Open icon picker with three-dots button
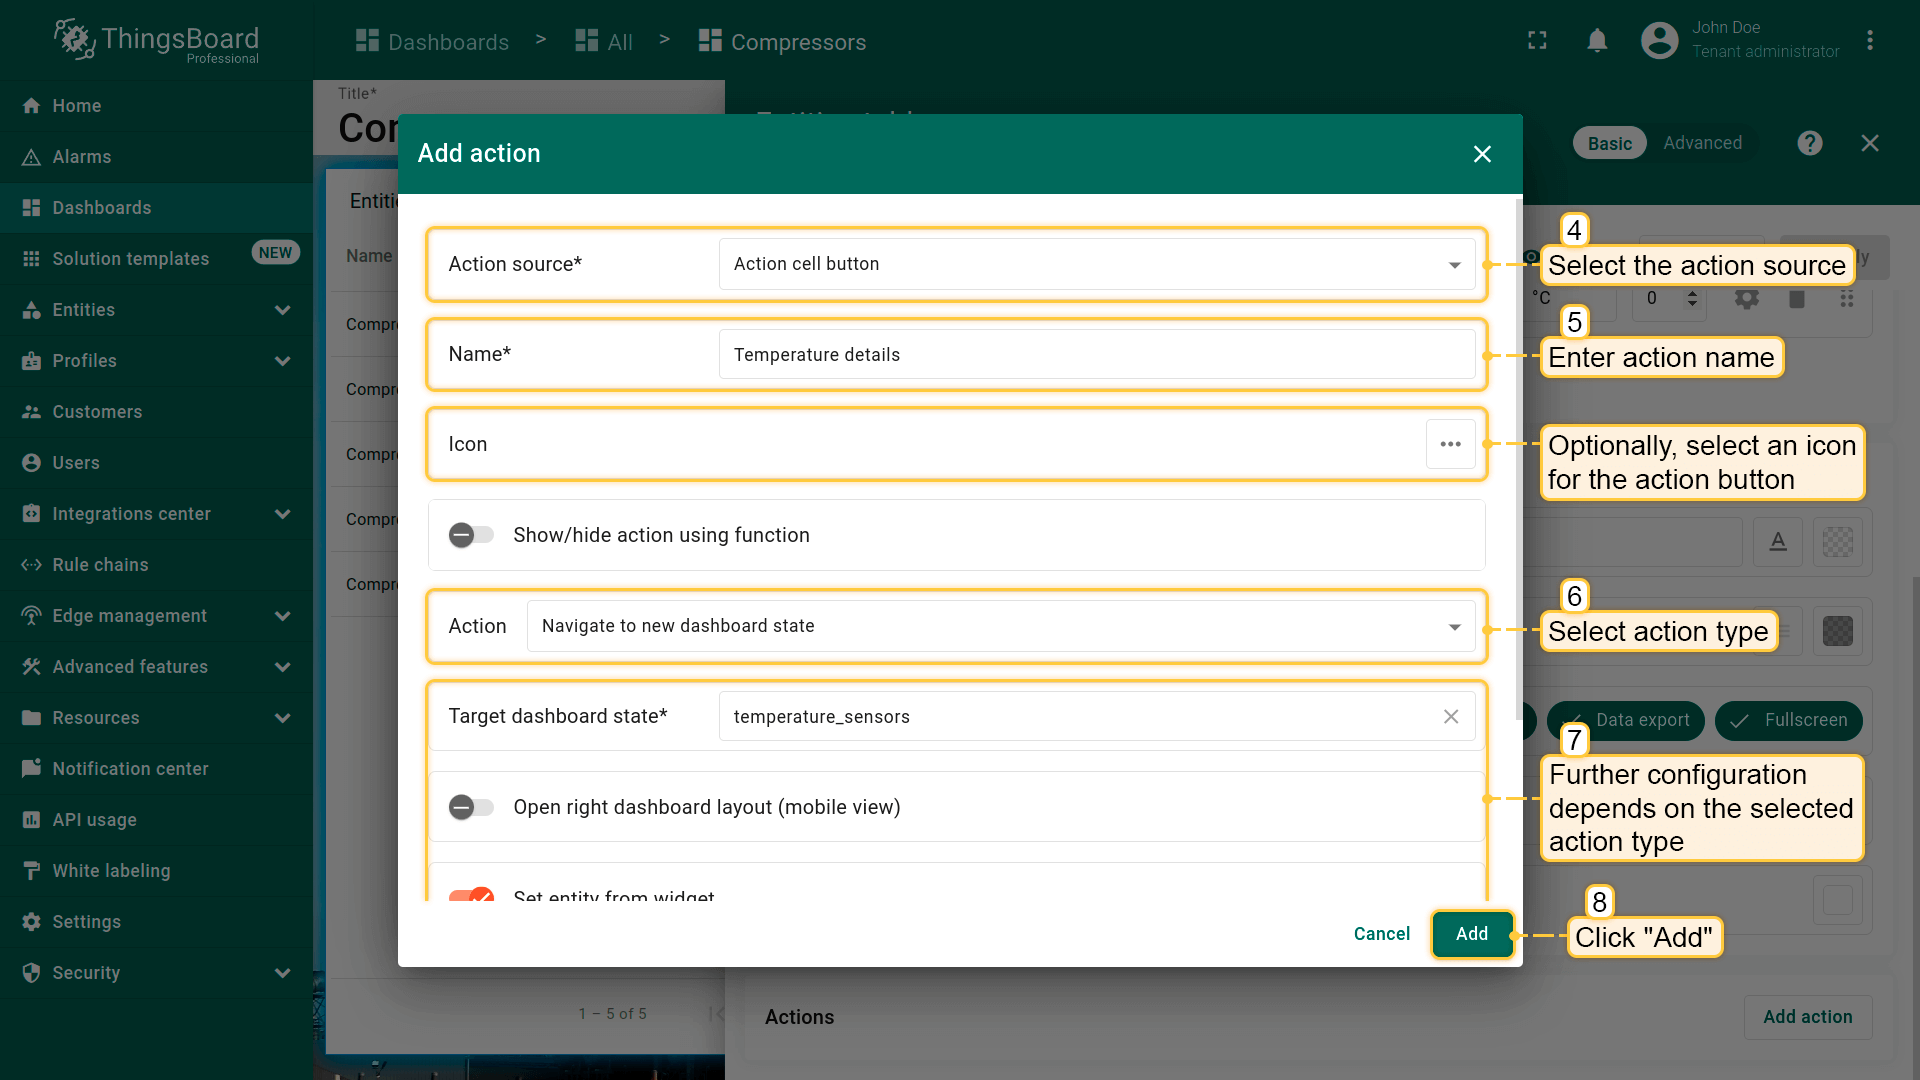This screenshot has height=1080, width=1920. [x=1450, y=444]
